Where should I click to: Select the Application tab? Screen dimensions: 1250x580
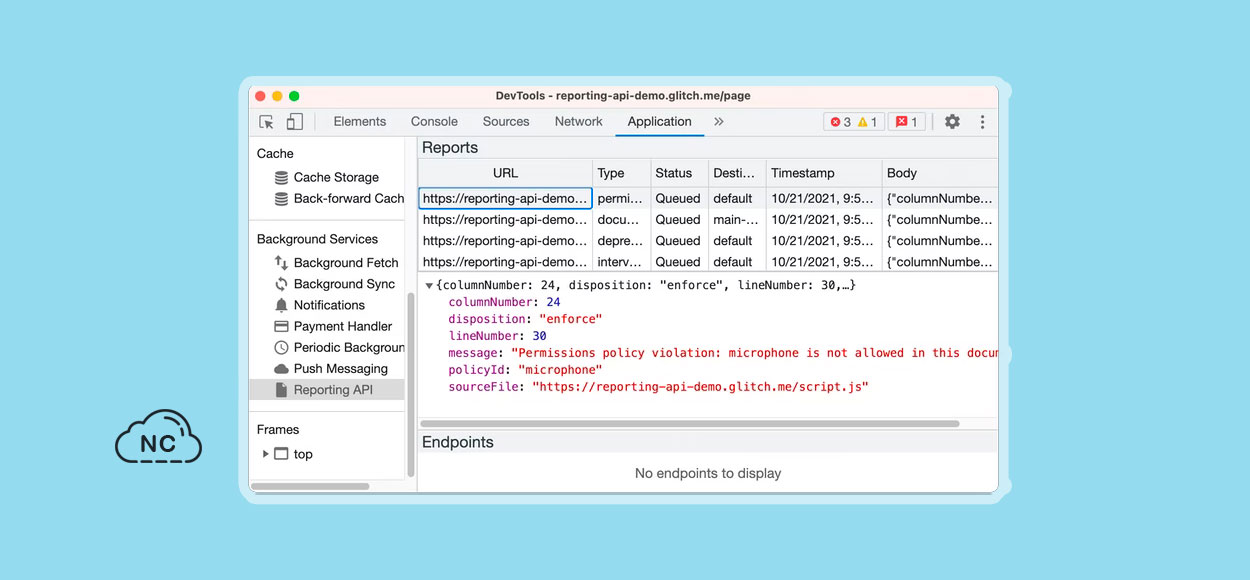660,122
